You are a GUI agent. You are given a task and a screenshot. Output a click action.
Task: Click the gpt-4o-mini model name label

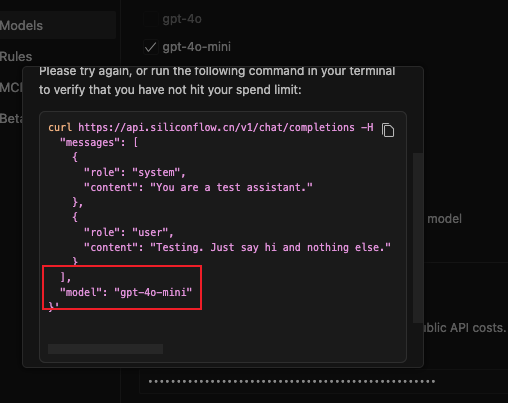tap(197, 47)
